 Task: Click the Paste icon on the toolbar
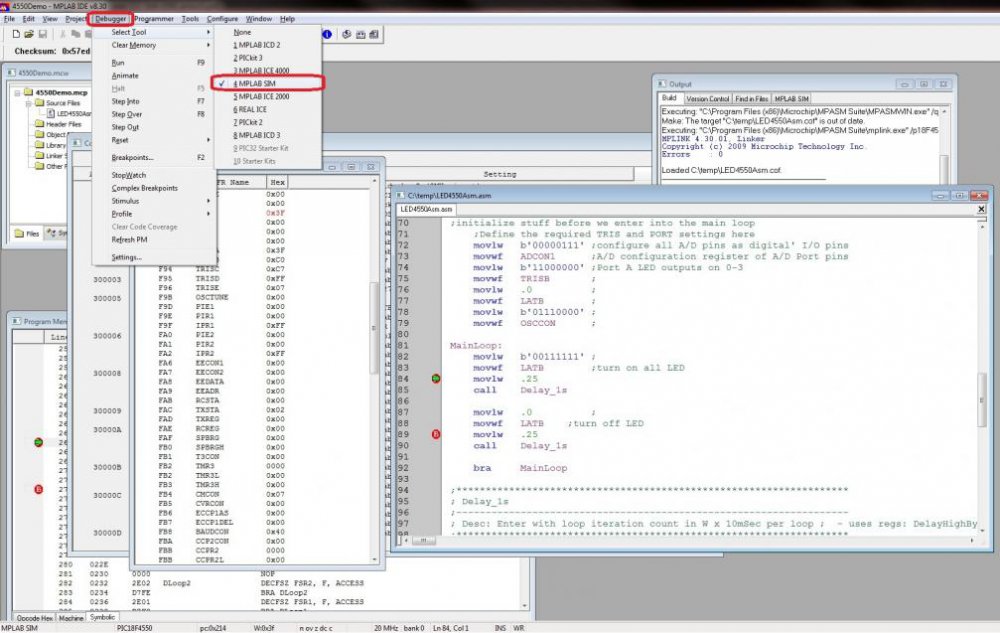click(87, 33)
